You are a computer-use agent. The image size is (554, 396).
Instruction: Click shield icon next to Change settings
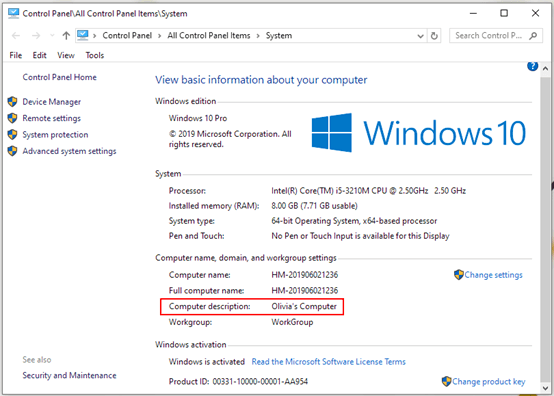[x=459, y=275]
